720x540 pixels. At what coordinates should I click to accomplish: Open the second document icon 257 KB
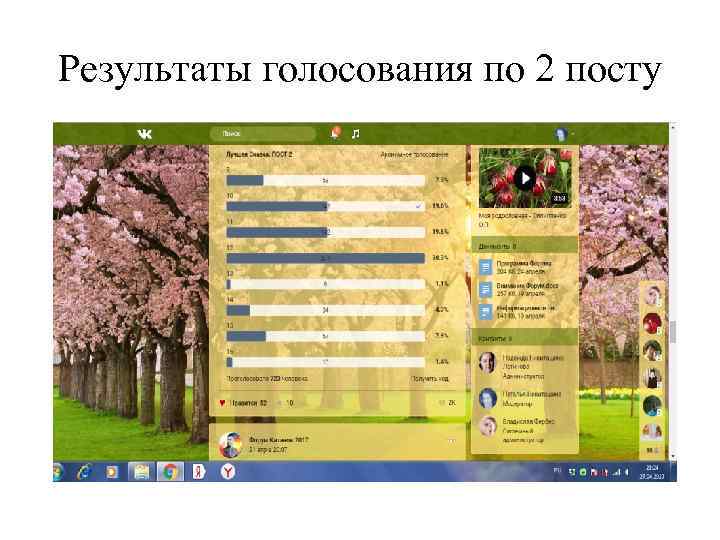pyautogui.click(x=485, y=289)
